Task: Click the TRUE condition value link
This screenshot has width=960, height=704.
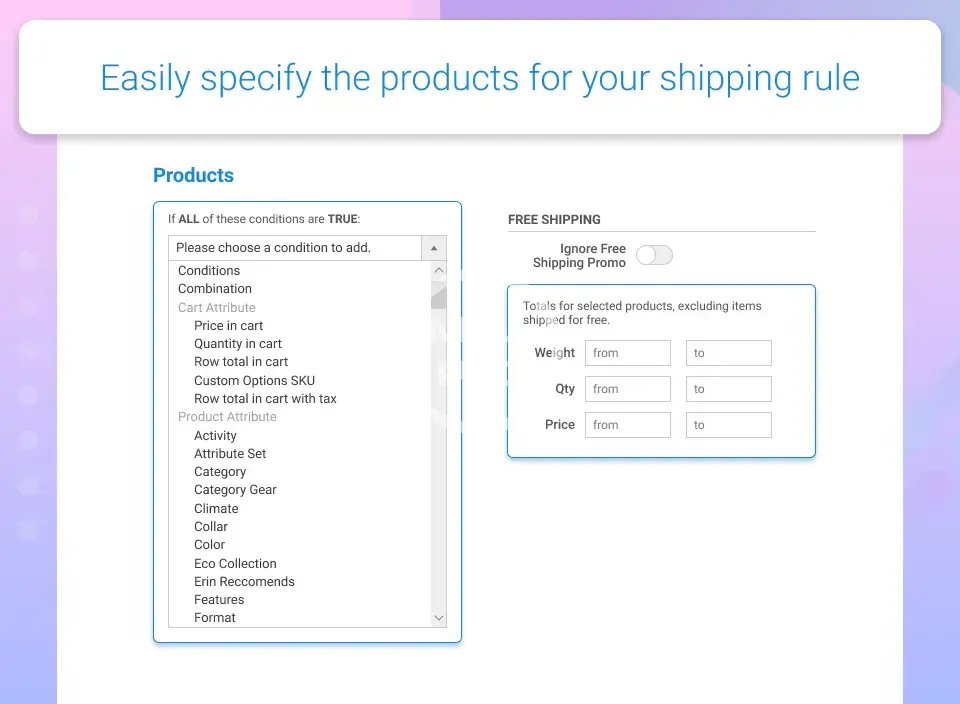Action: [x=342, y=219]
